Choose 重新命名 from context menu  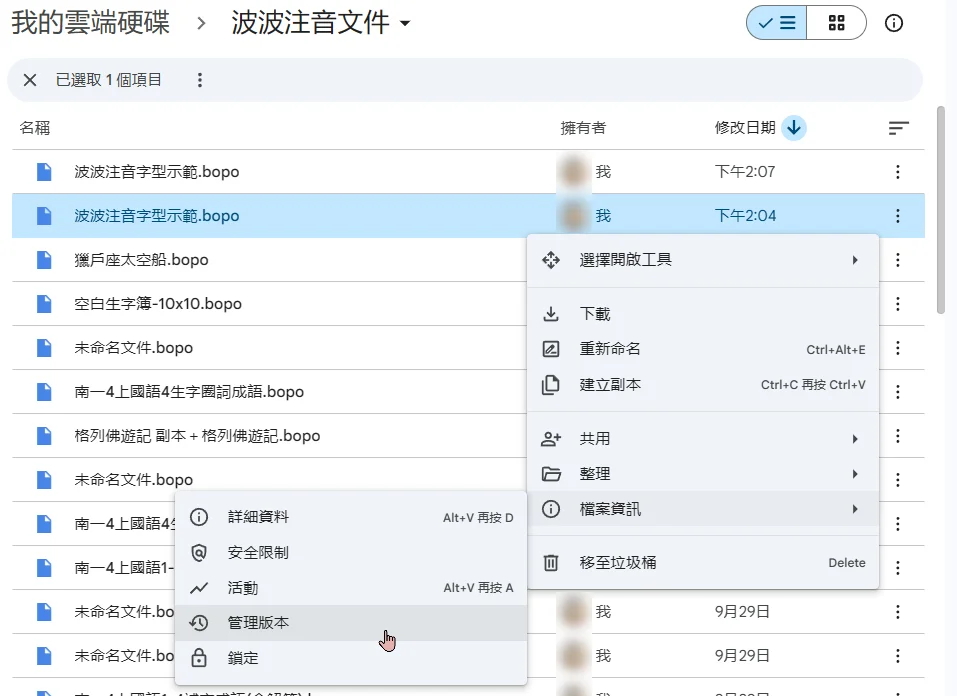coord(702,349)
